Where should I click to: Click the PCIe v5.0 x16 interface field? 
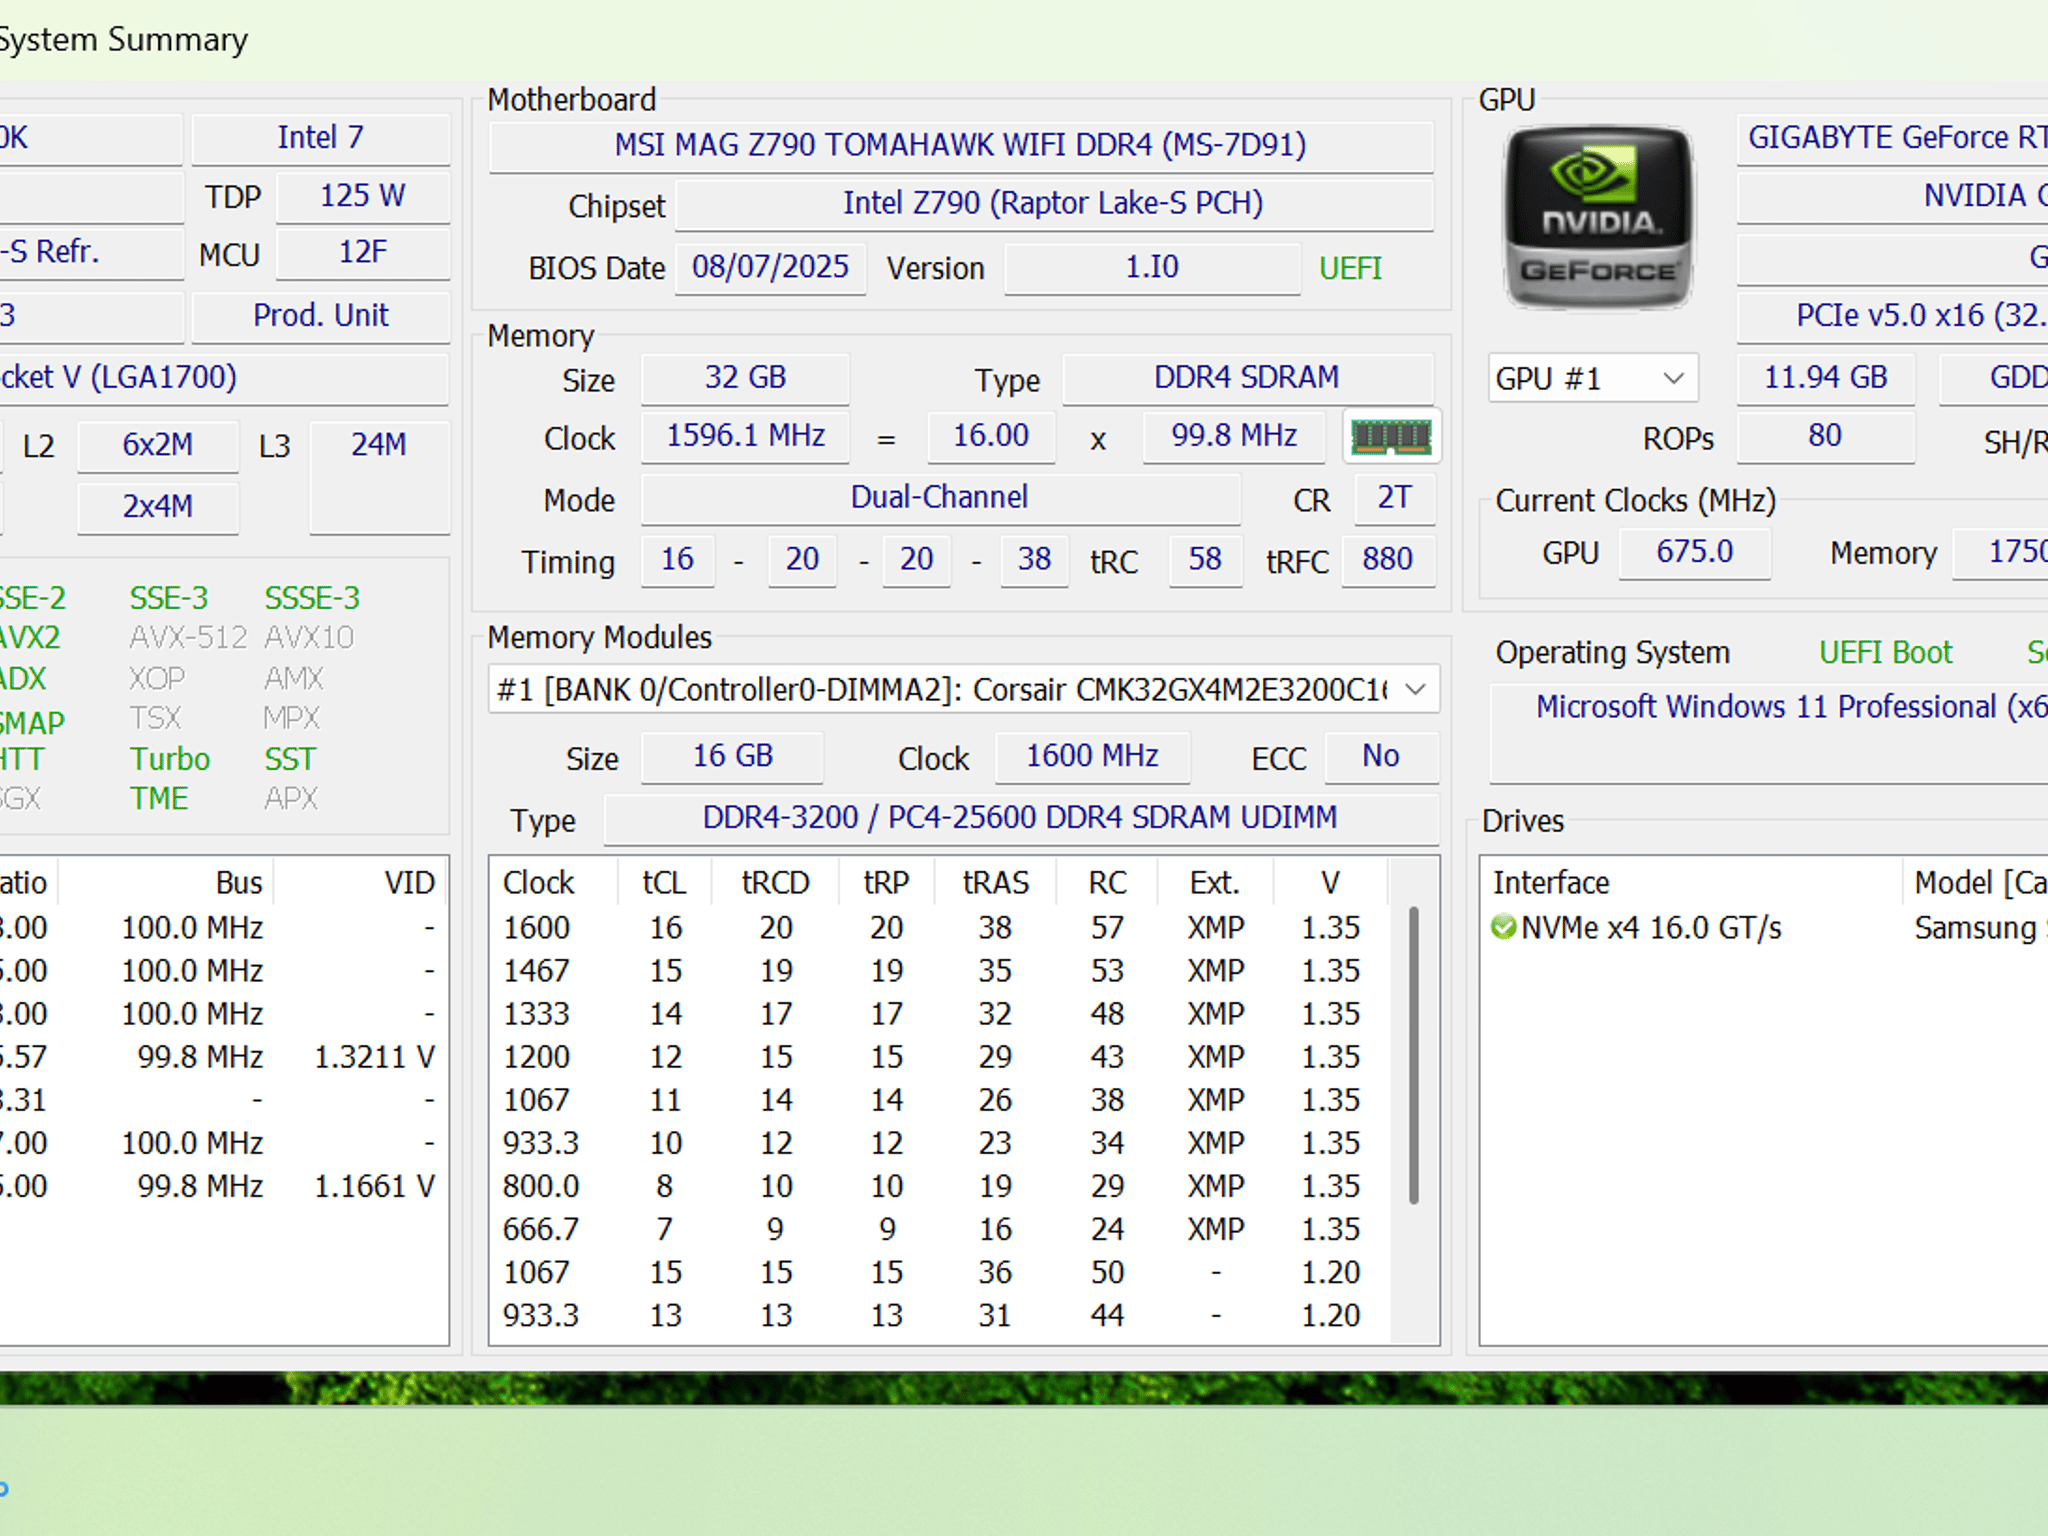point(1893,316)
